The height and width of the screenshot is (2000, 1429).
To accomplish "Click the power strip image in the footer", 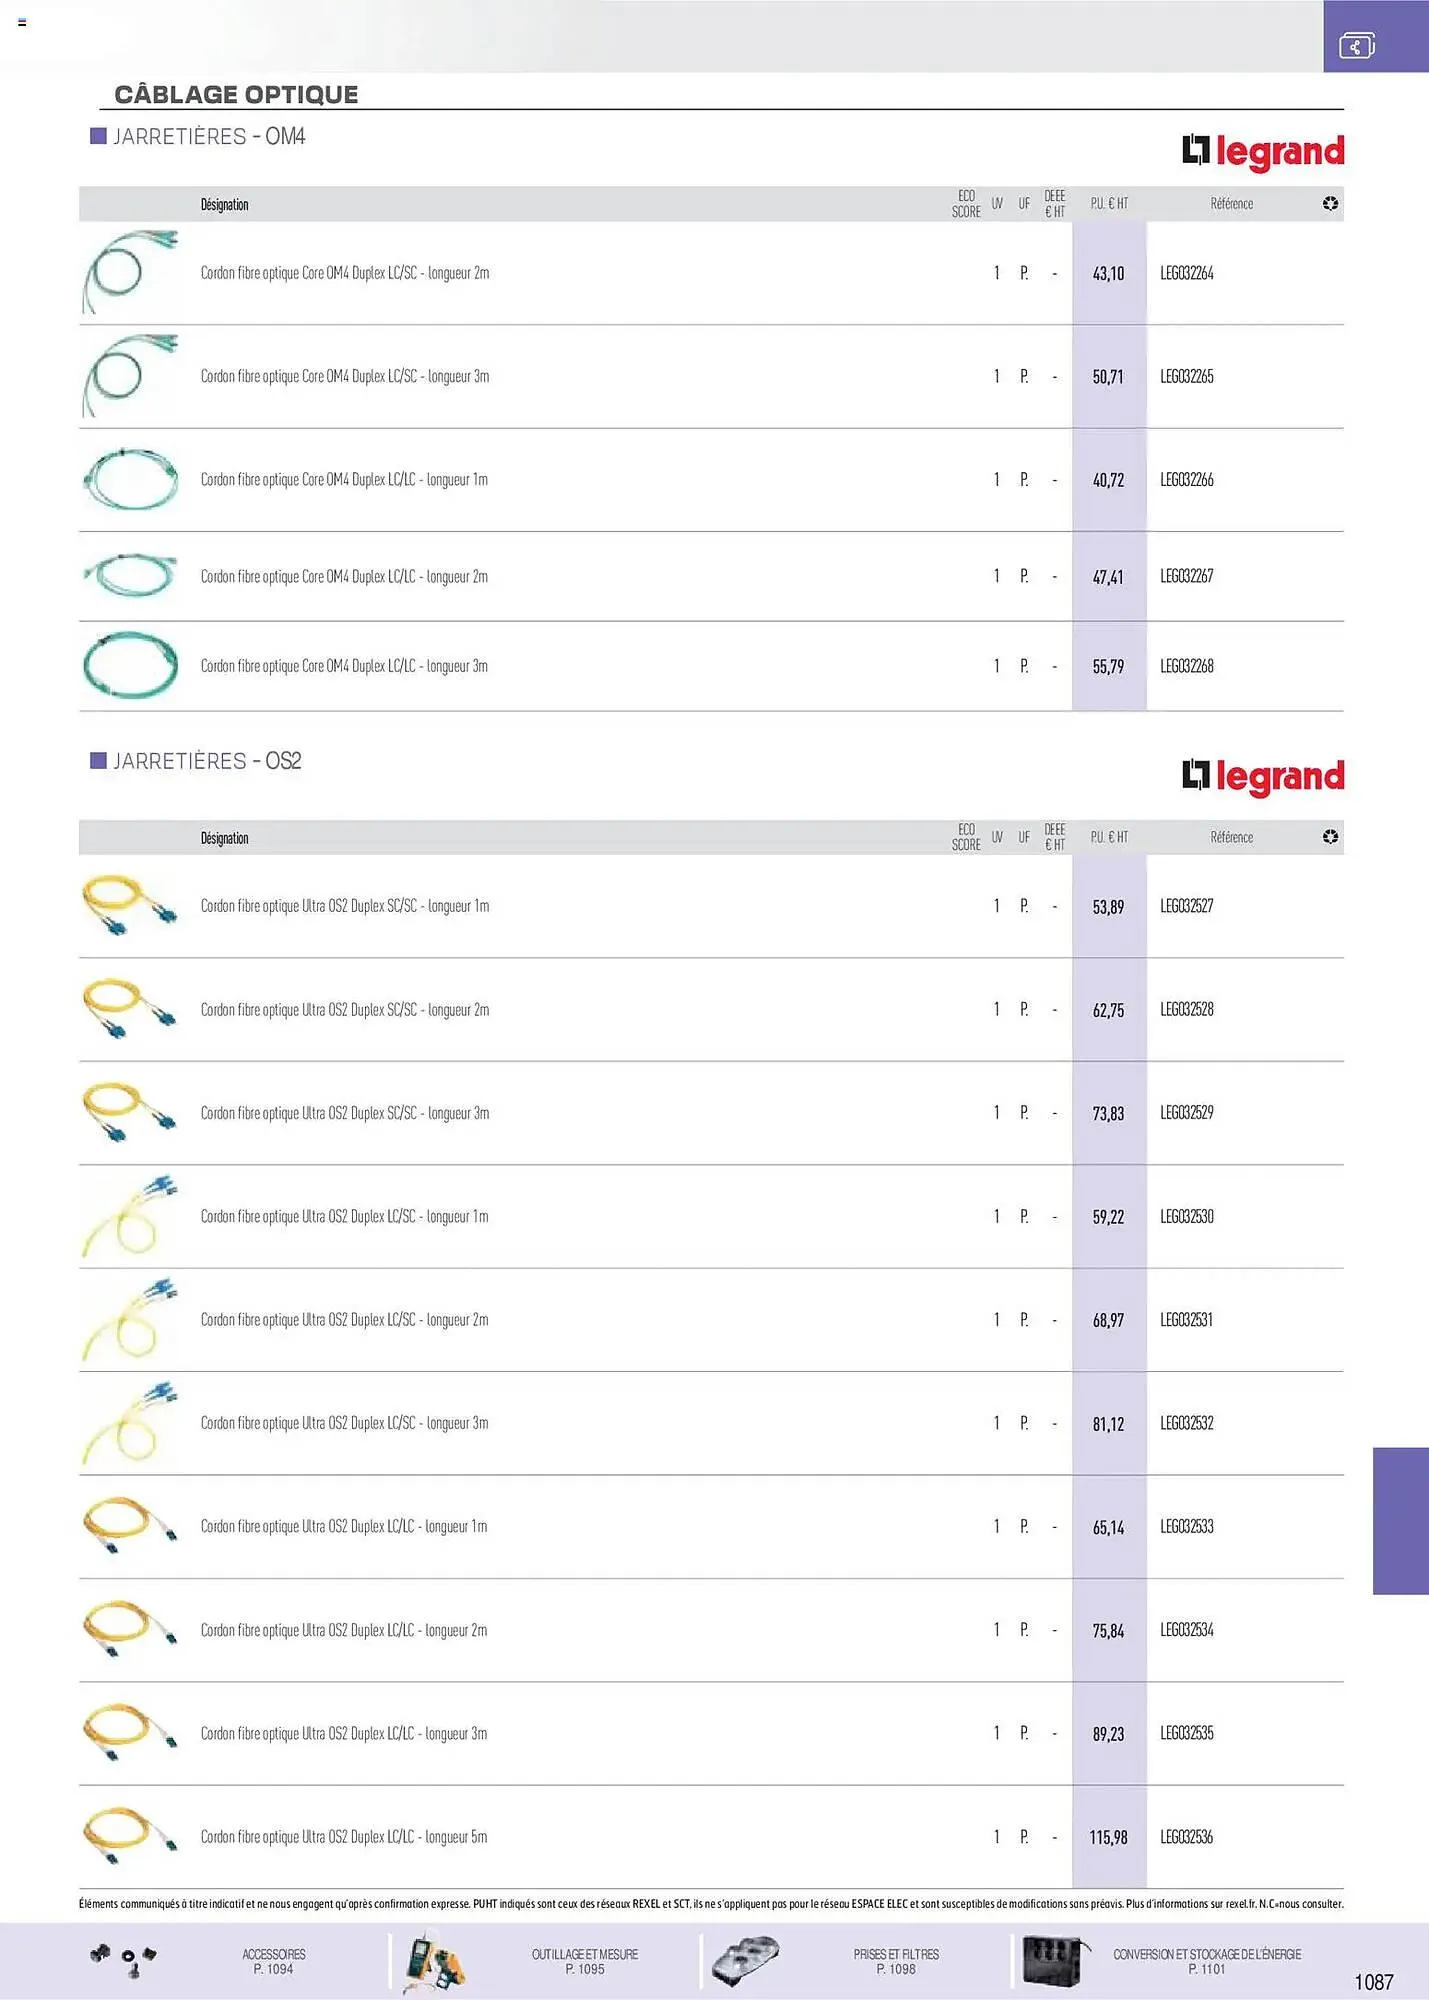I will (745, 1960).
